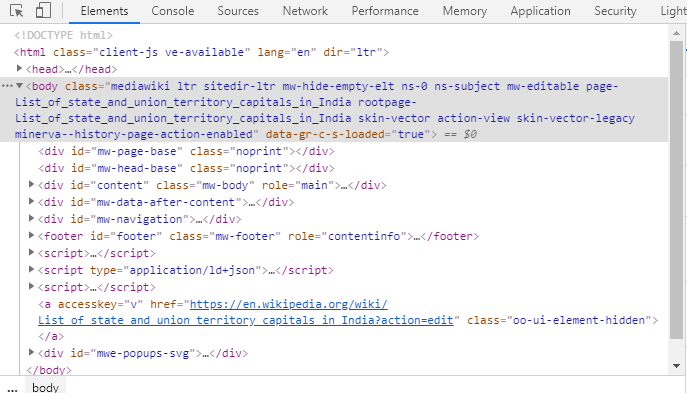Image resolution: width=687 pixels, height=393 pixels.
Task: Expand the application/ld+json script node
Action: pyautogui.click(x=31, y=269)
